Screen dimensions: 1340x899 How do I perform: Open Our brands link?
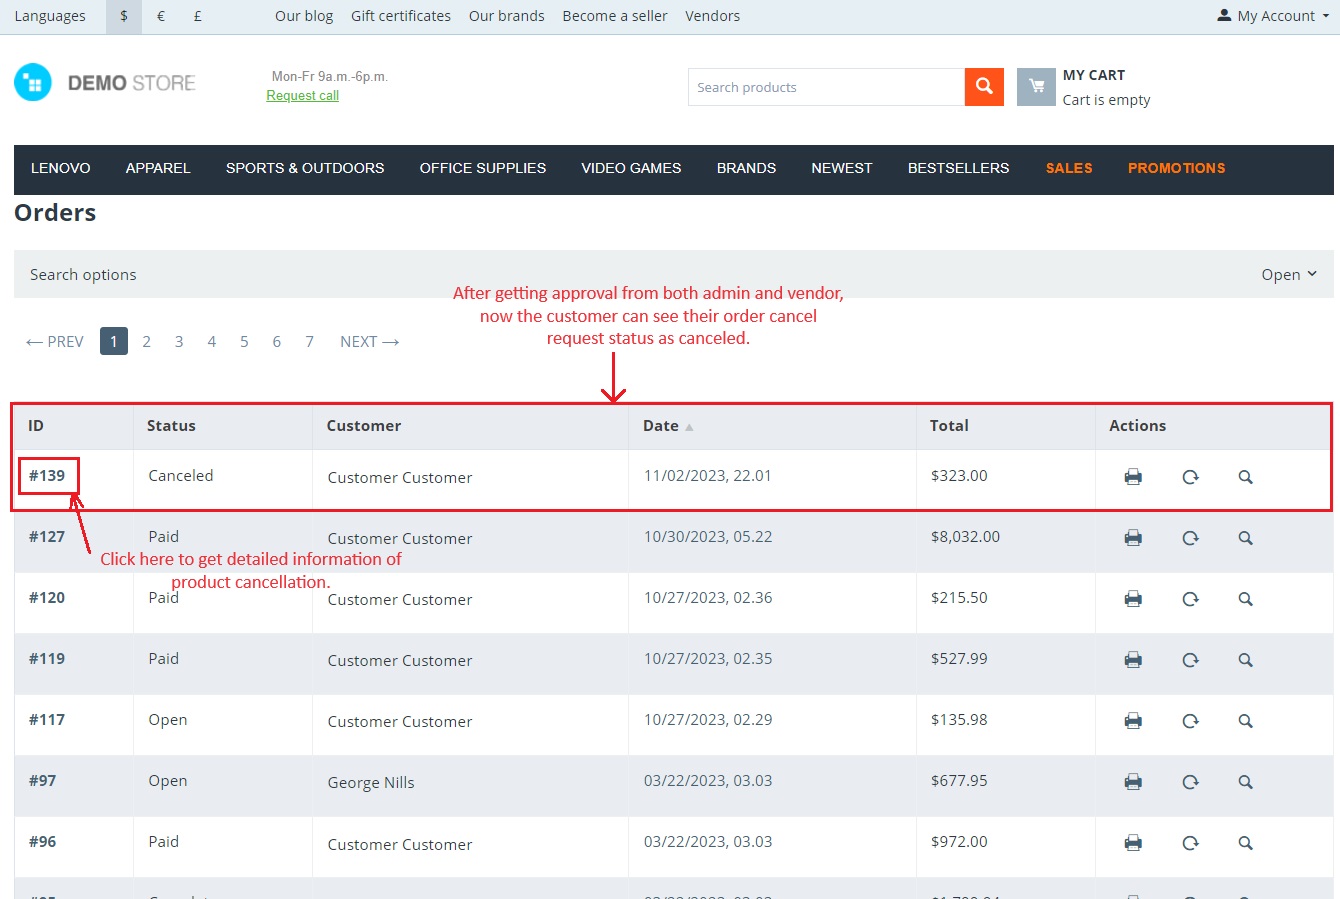click(507, 16)
